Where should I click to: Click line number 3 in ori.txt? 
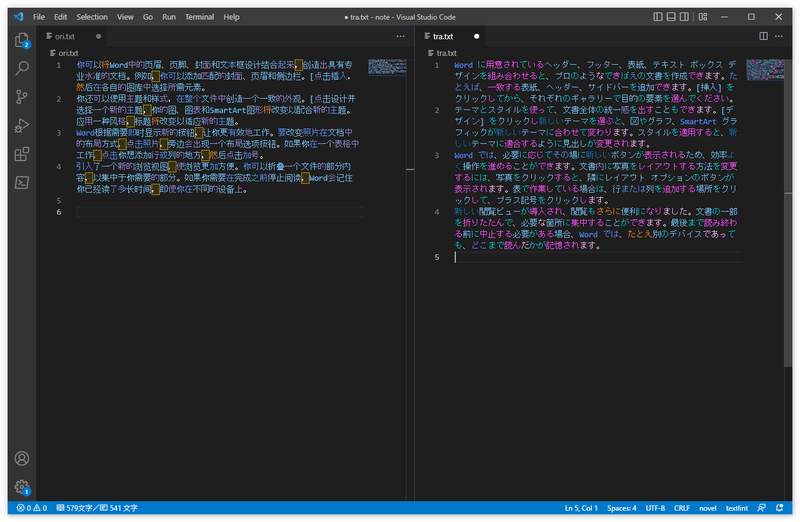(x=59, y=133)
